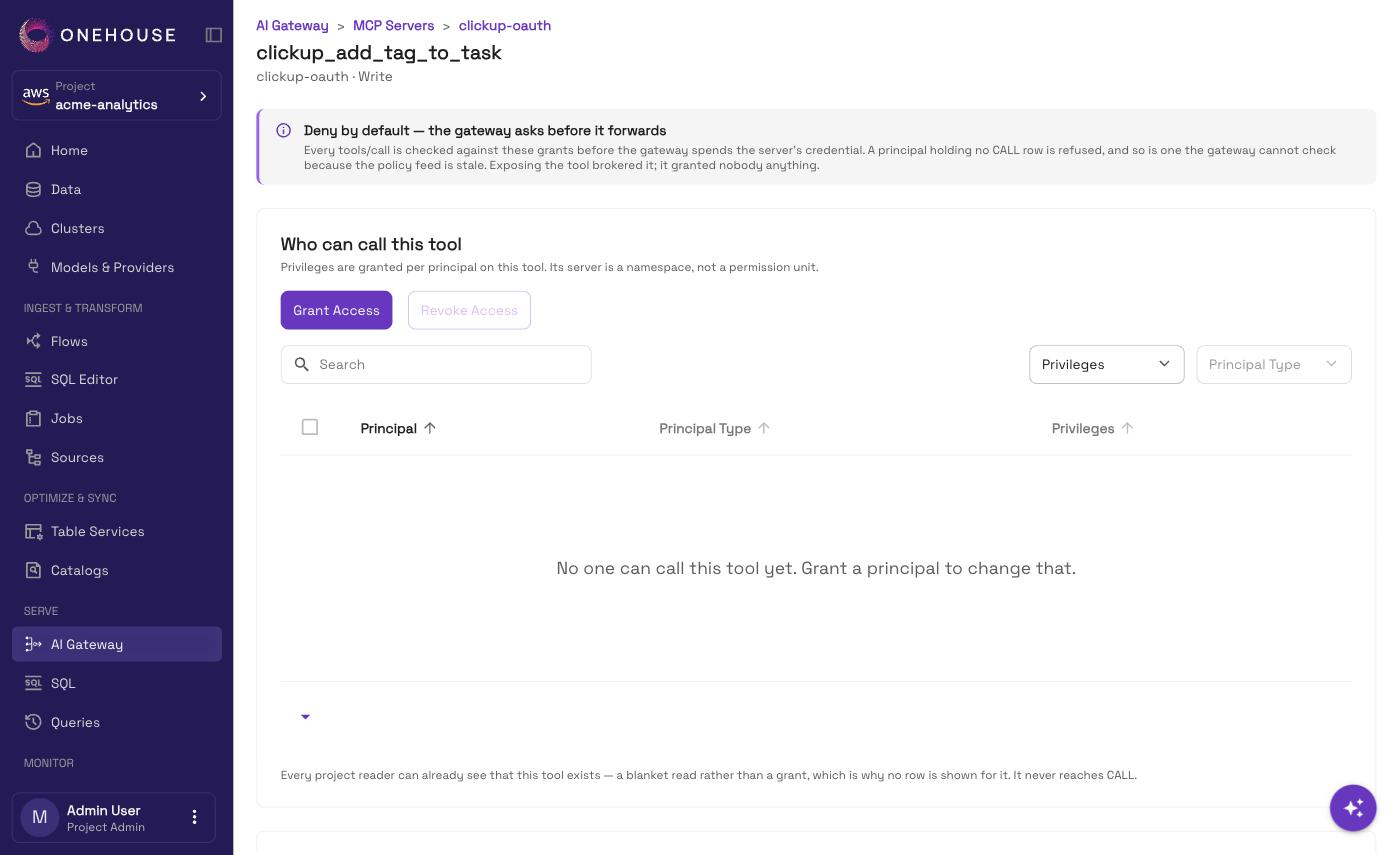Sort by Privileges column arrow
This screenshot has height=855, width=1400.
pyautogui.click(x=1127, y=428)
